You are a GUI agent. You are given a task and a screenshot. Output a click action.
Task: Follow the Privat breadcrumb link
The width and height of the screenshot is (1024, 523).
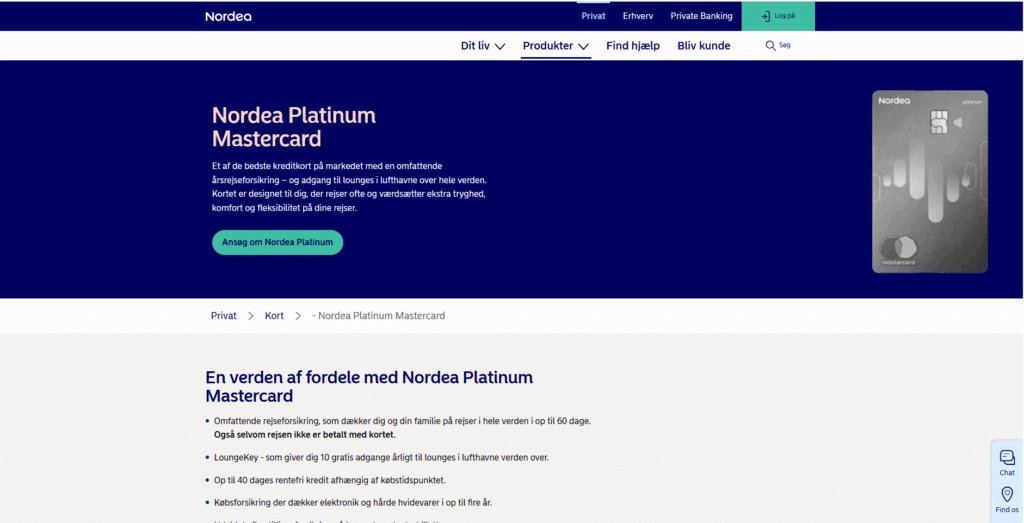(x=223, y=316)
